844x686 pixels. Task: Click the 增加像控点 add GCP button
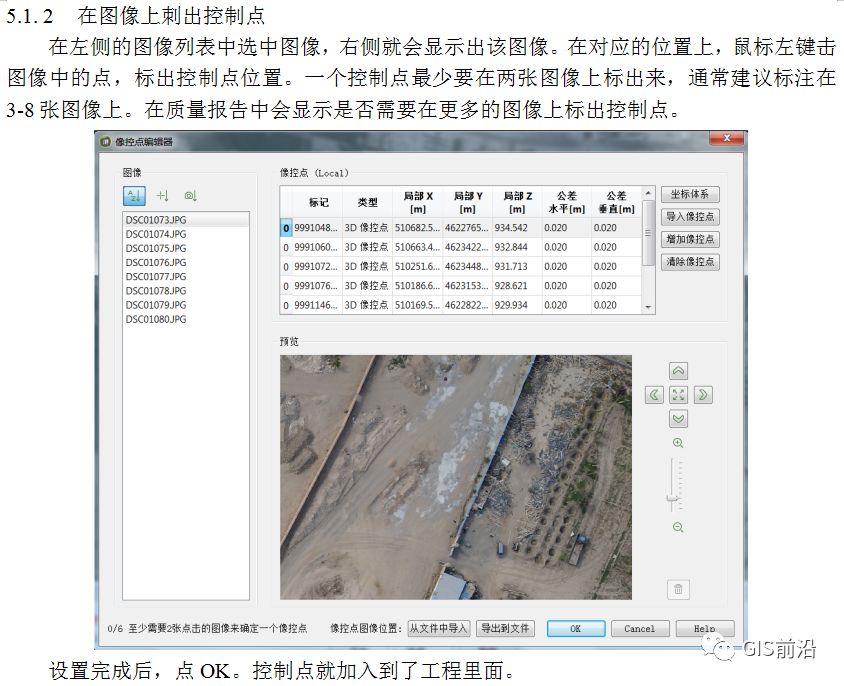click(x=690, y=240)
